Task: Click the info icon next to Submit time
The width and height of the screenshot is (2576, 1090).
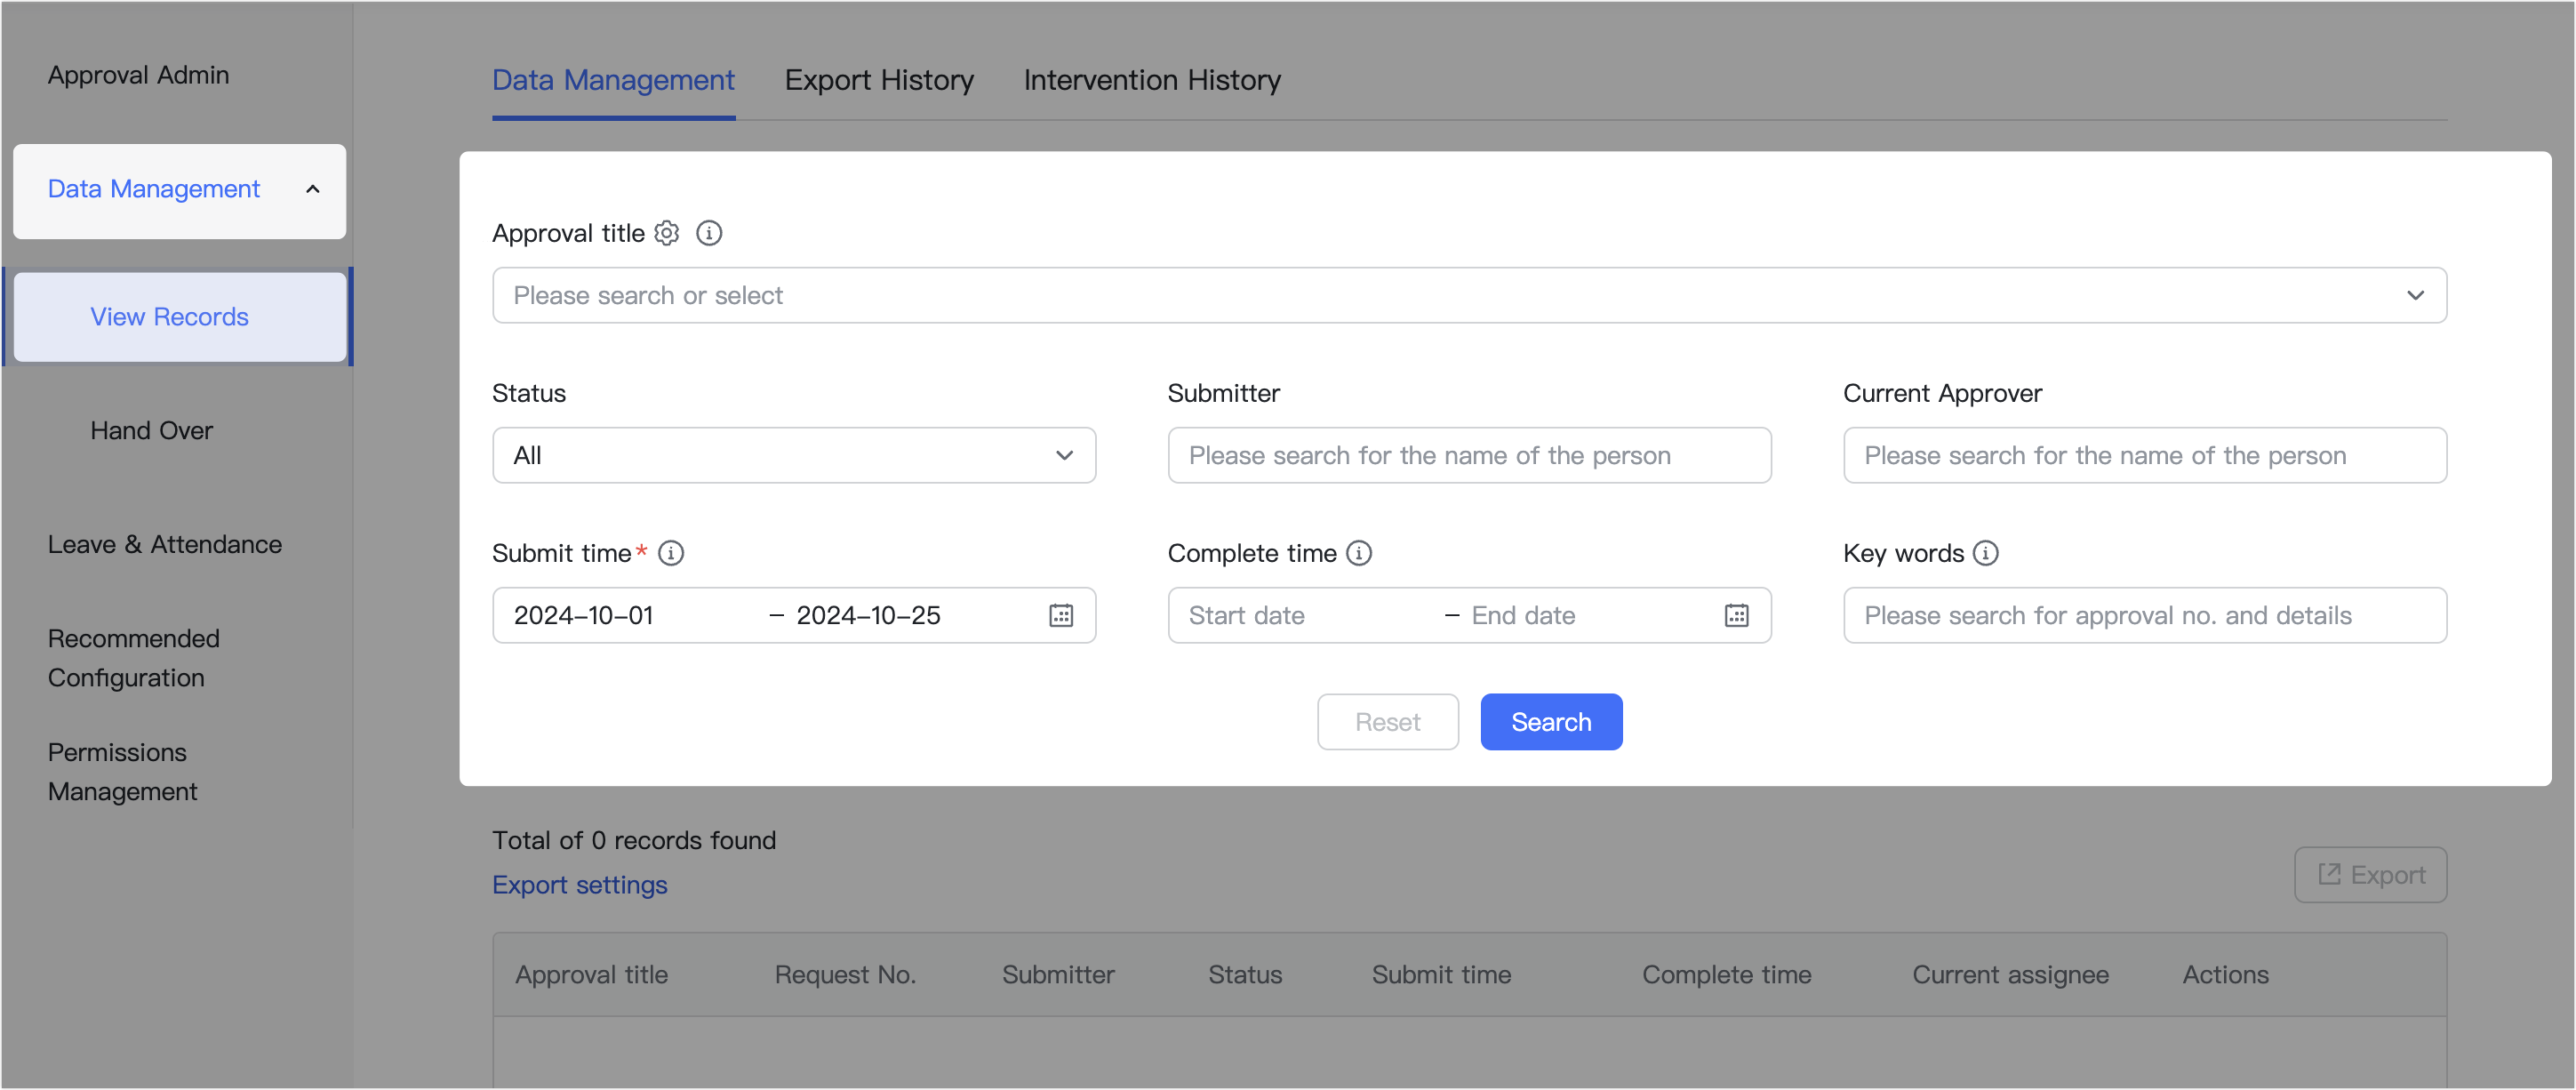Action: click(672, 552)
